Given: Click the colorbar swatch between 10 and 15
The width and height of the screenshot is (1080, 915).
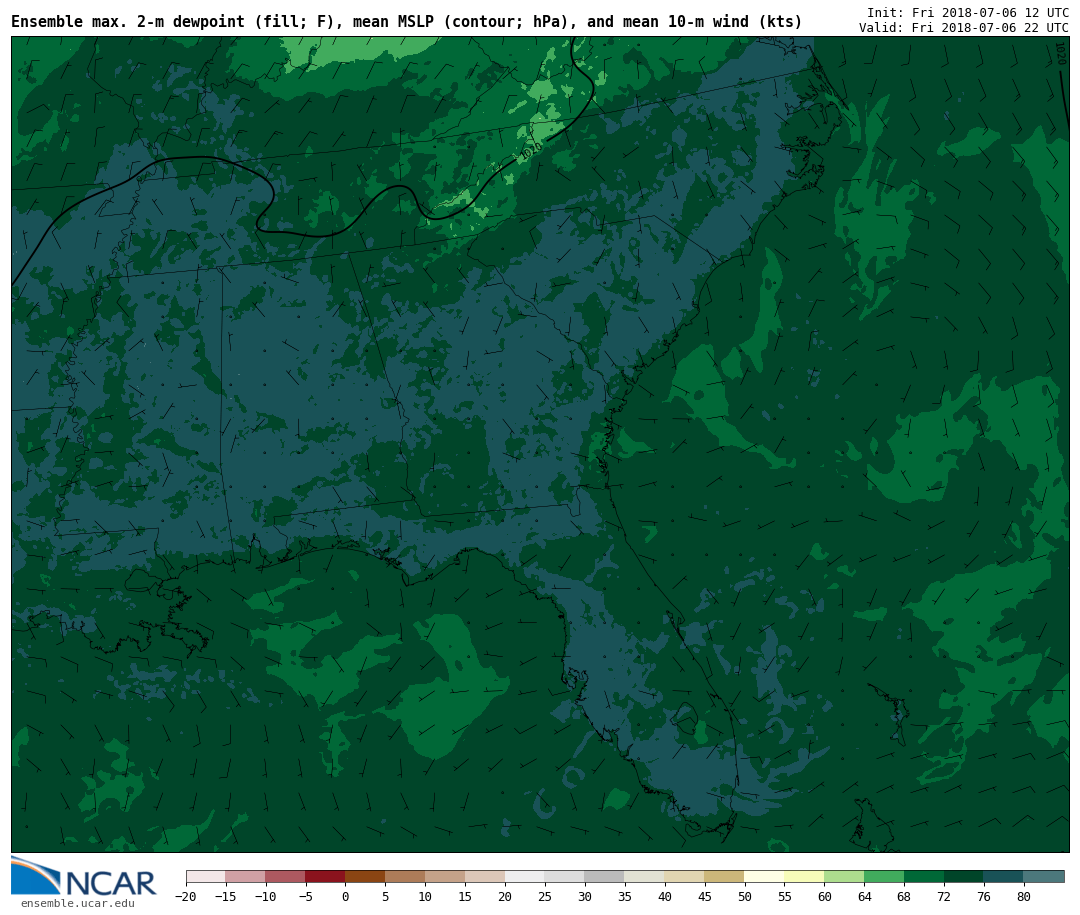Looking at the screenshot, I should click(445, 876).
